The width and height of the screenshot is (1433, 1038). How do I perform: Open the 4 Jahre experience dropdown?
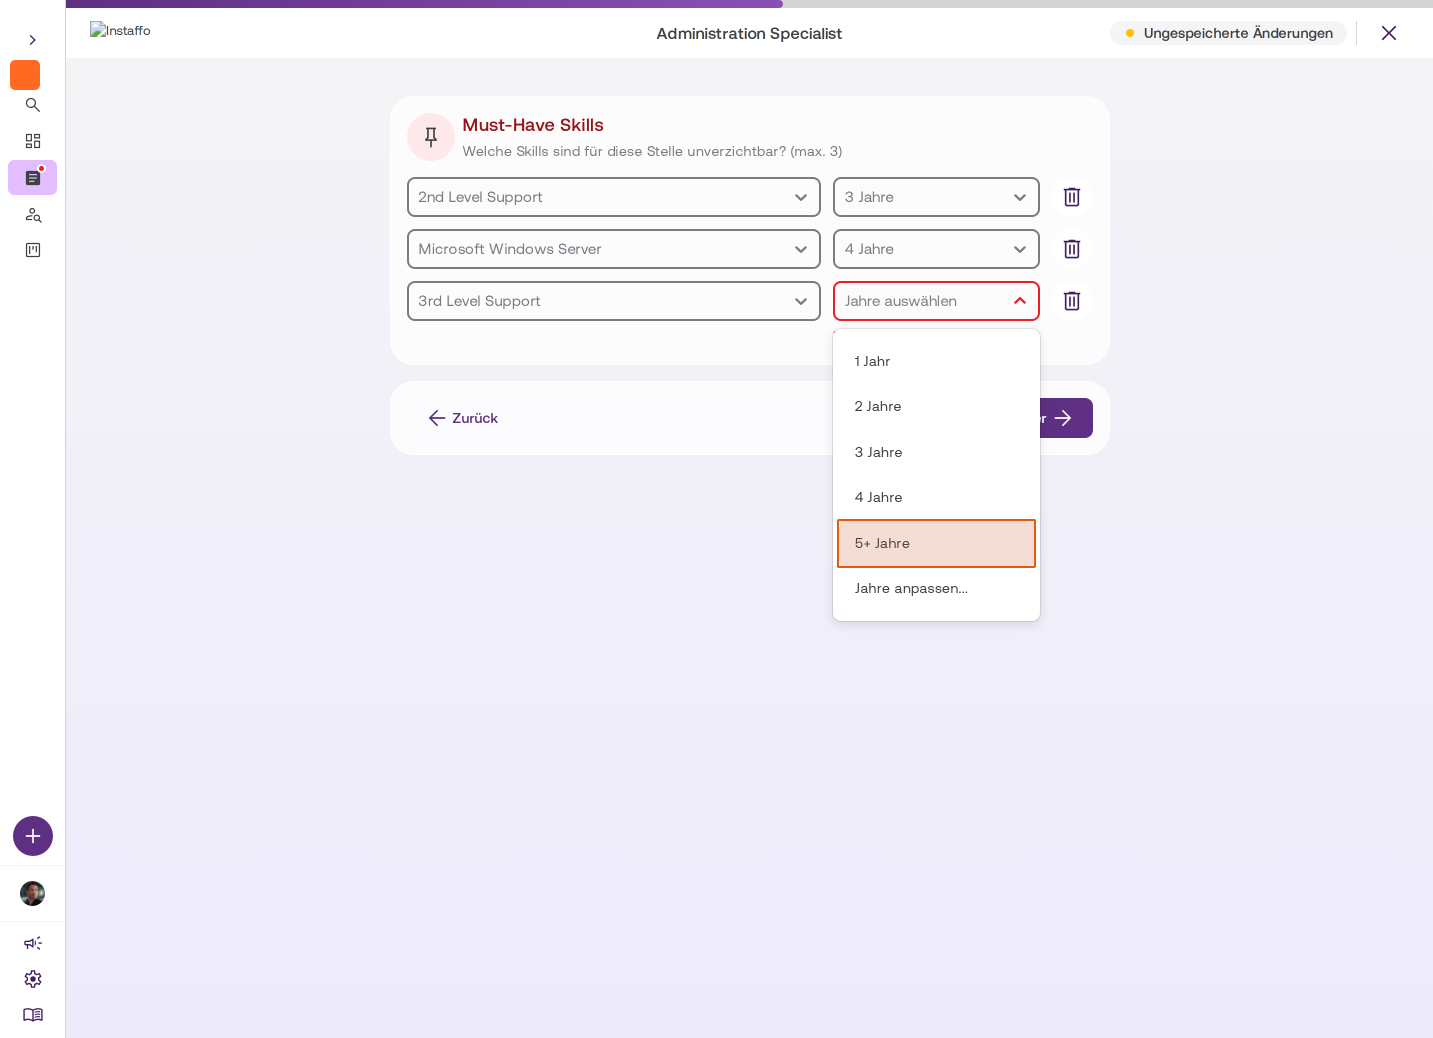point(936,249)
